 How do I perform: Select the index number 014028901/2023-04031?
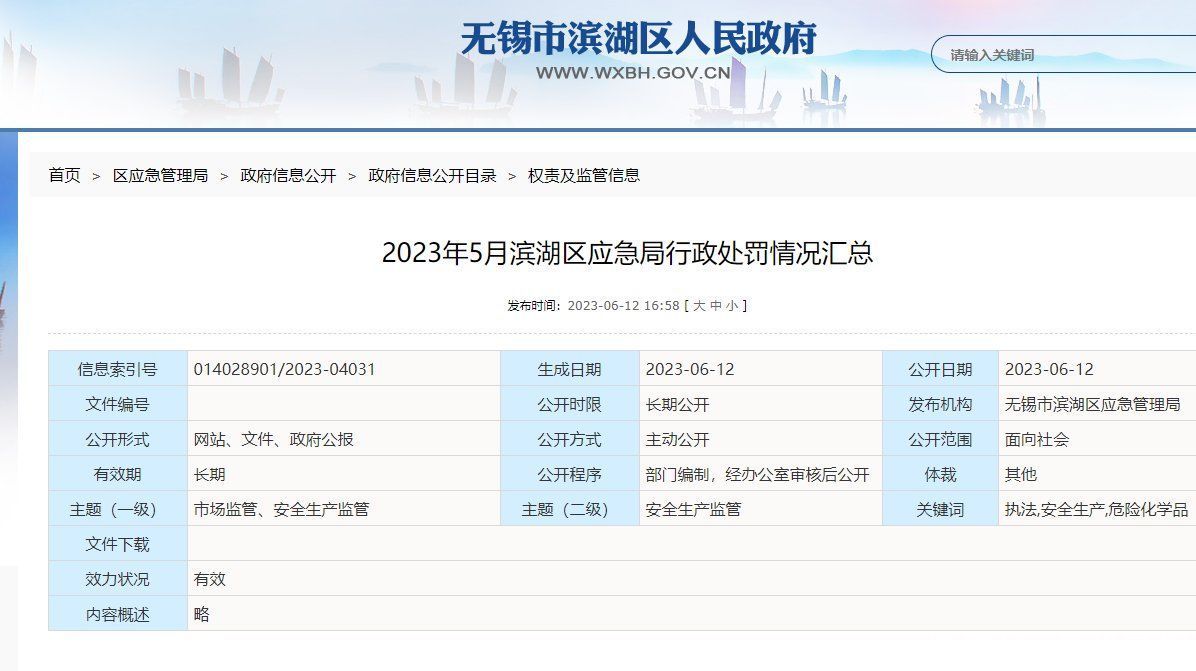(x=285, y=369)
